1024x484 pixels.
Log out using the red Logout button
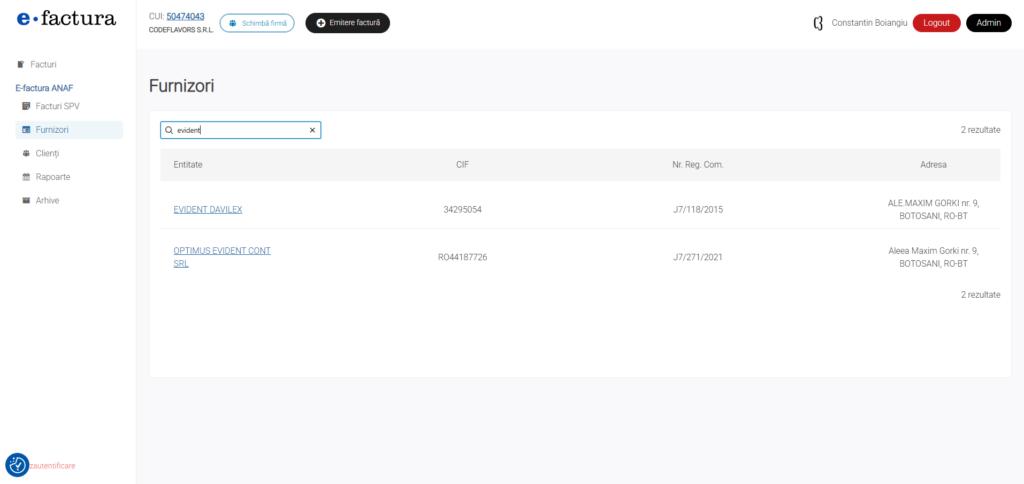[x=936, y=23]
